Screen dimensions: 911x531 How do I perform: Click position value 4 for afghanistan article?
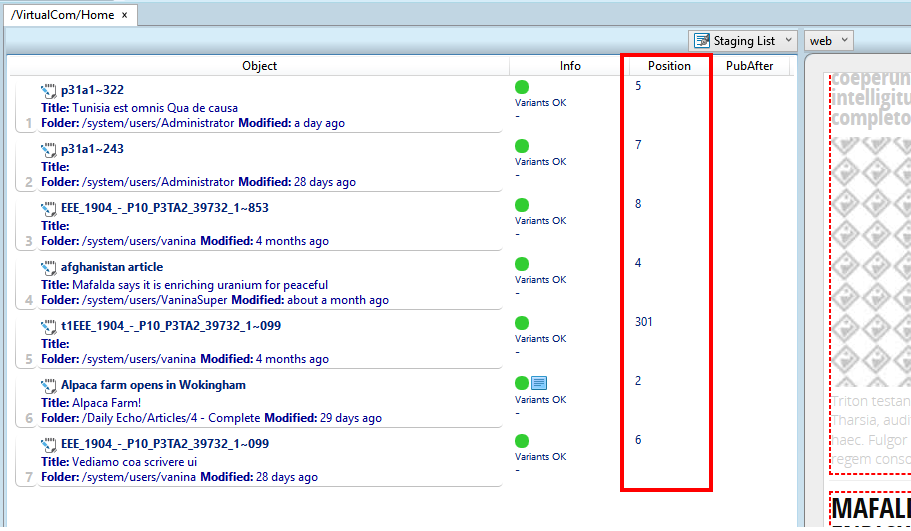click(x=638, y=263)
